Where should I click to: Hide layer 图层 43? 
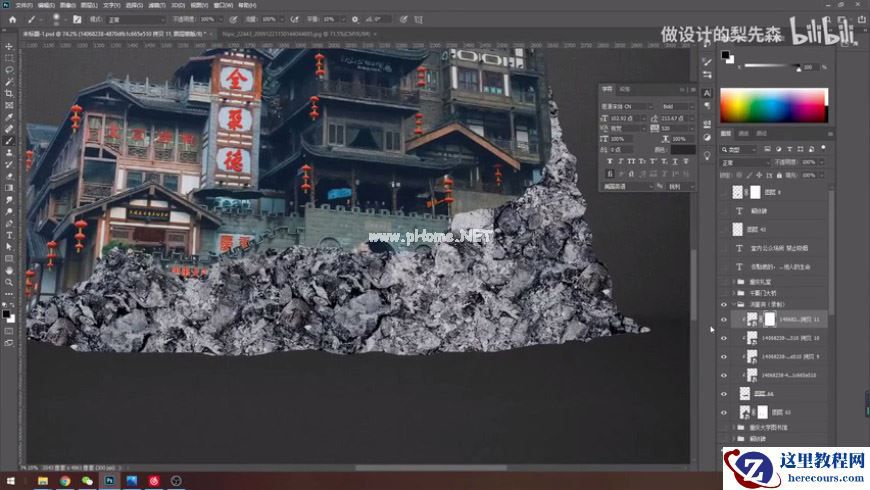click(x=724, y=412)
